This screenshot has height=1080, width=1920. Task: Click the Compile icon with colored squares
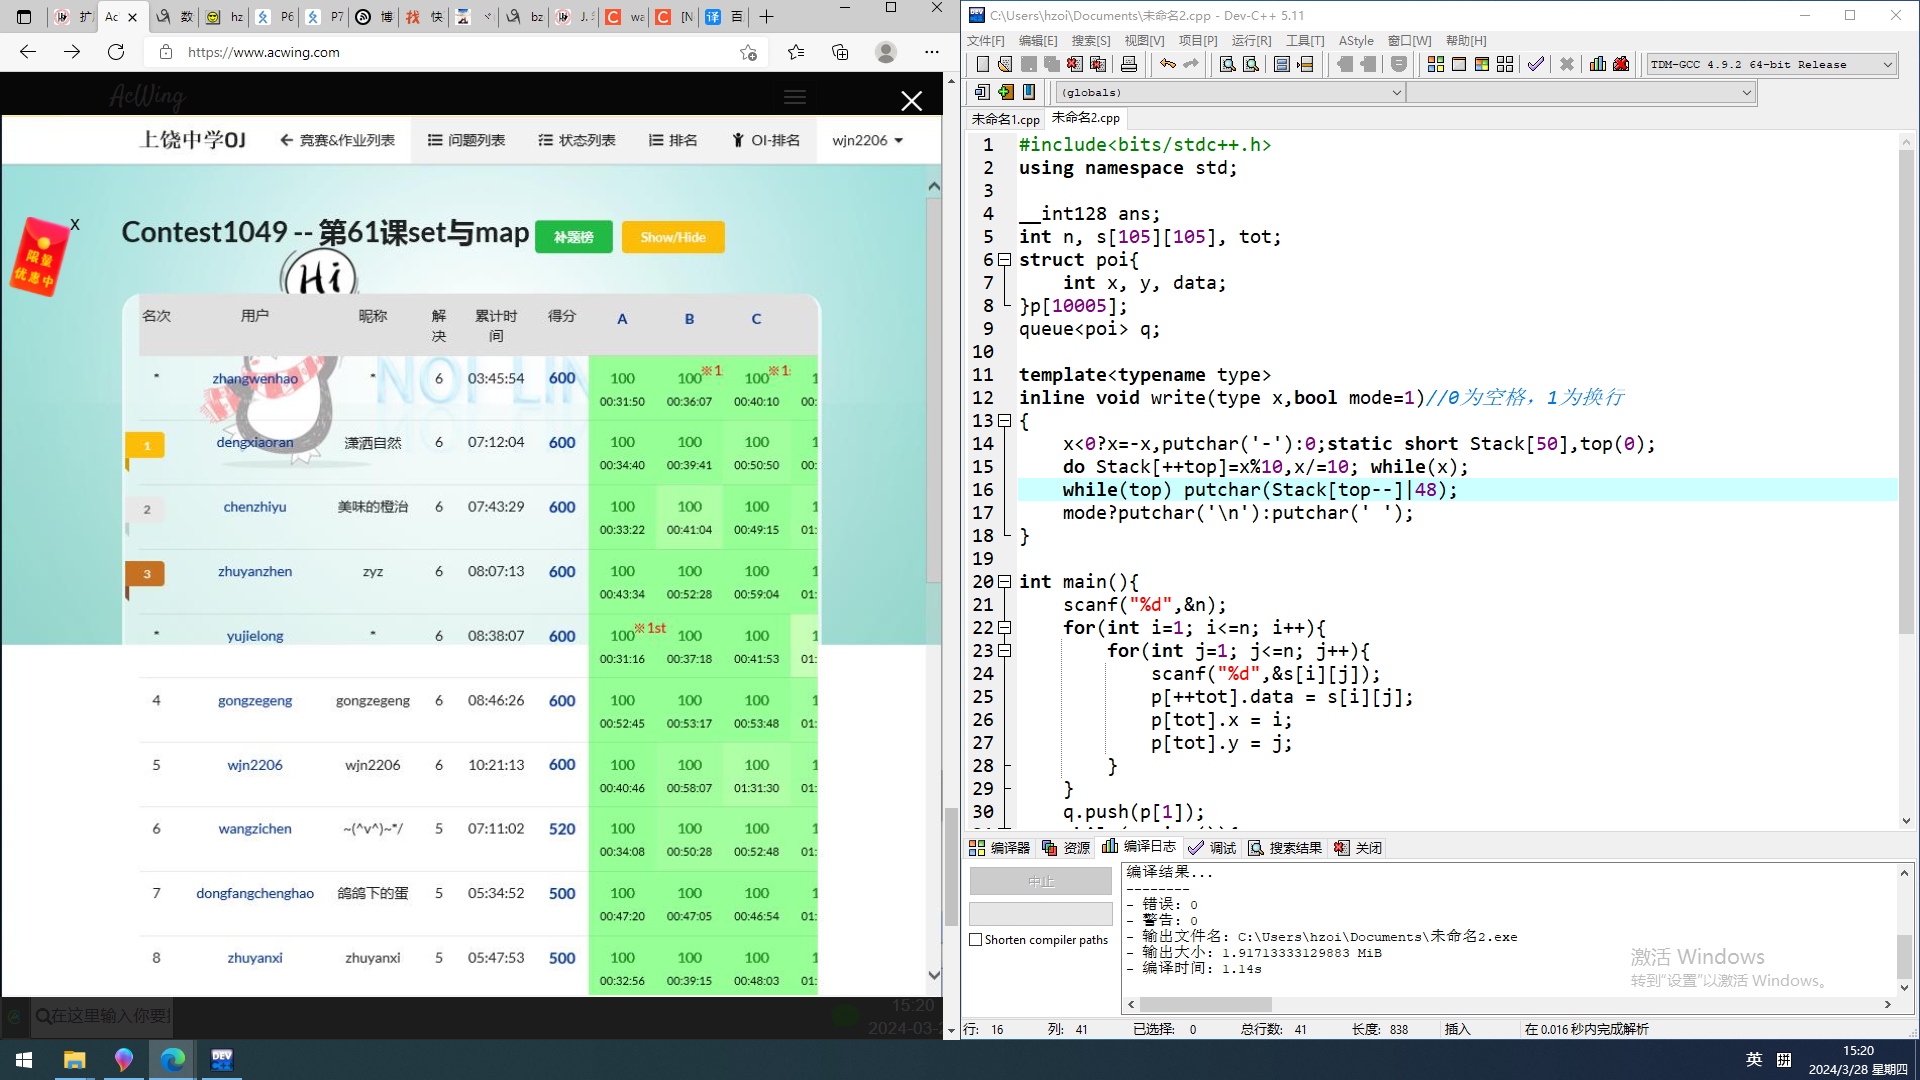click(x=1435, y=64)
